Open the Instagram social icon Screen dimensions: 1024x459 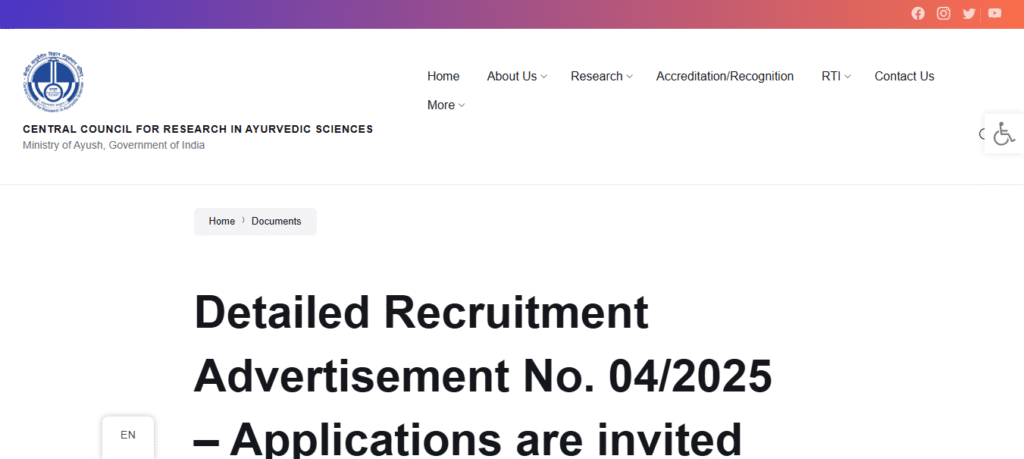(943, 13)
